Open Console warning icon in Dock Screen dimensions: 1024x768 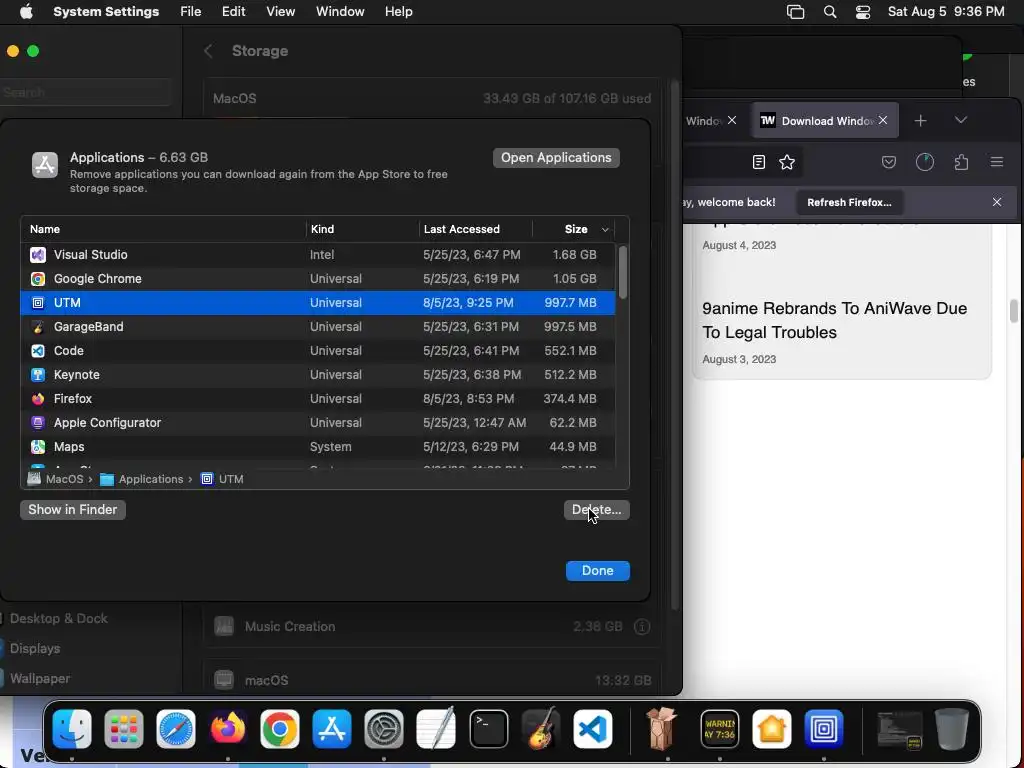(720, 728)
